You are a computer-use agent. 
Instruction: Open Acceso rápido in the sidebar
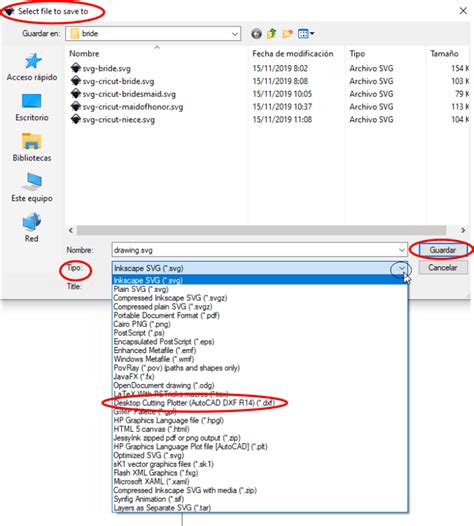point(32,67)
